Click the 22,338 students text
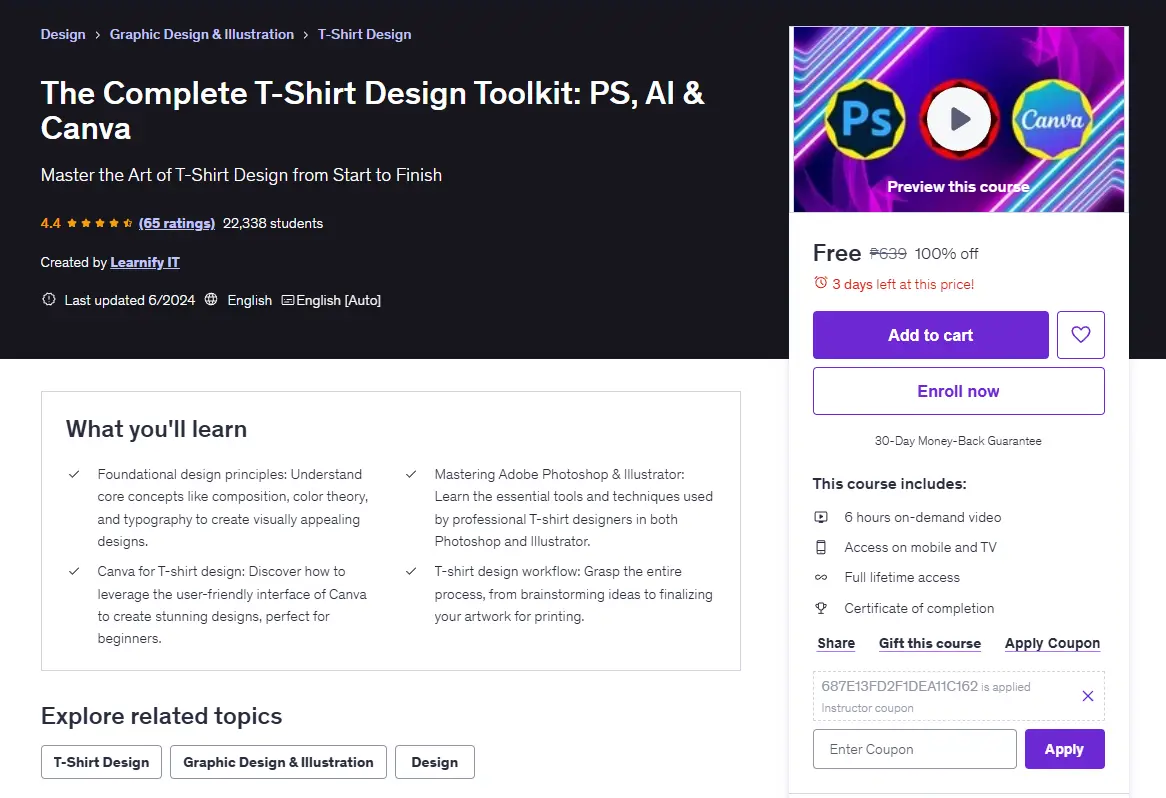Screen dimensions: 1166x798 pos(273,223)
